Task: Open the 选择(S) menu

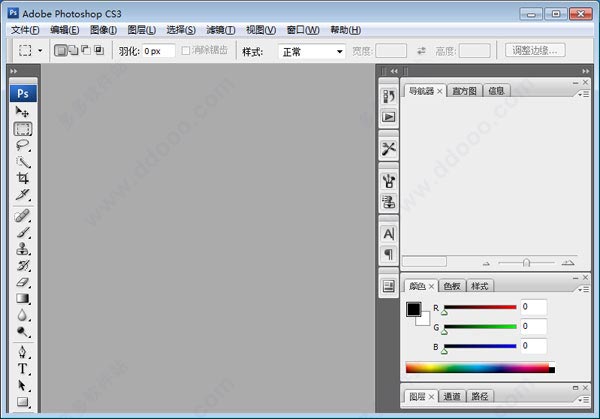Action: [181, 30]
